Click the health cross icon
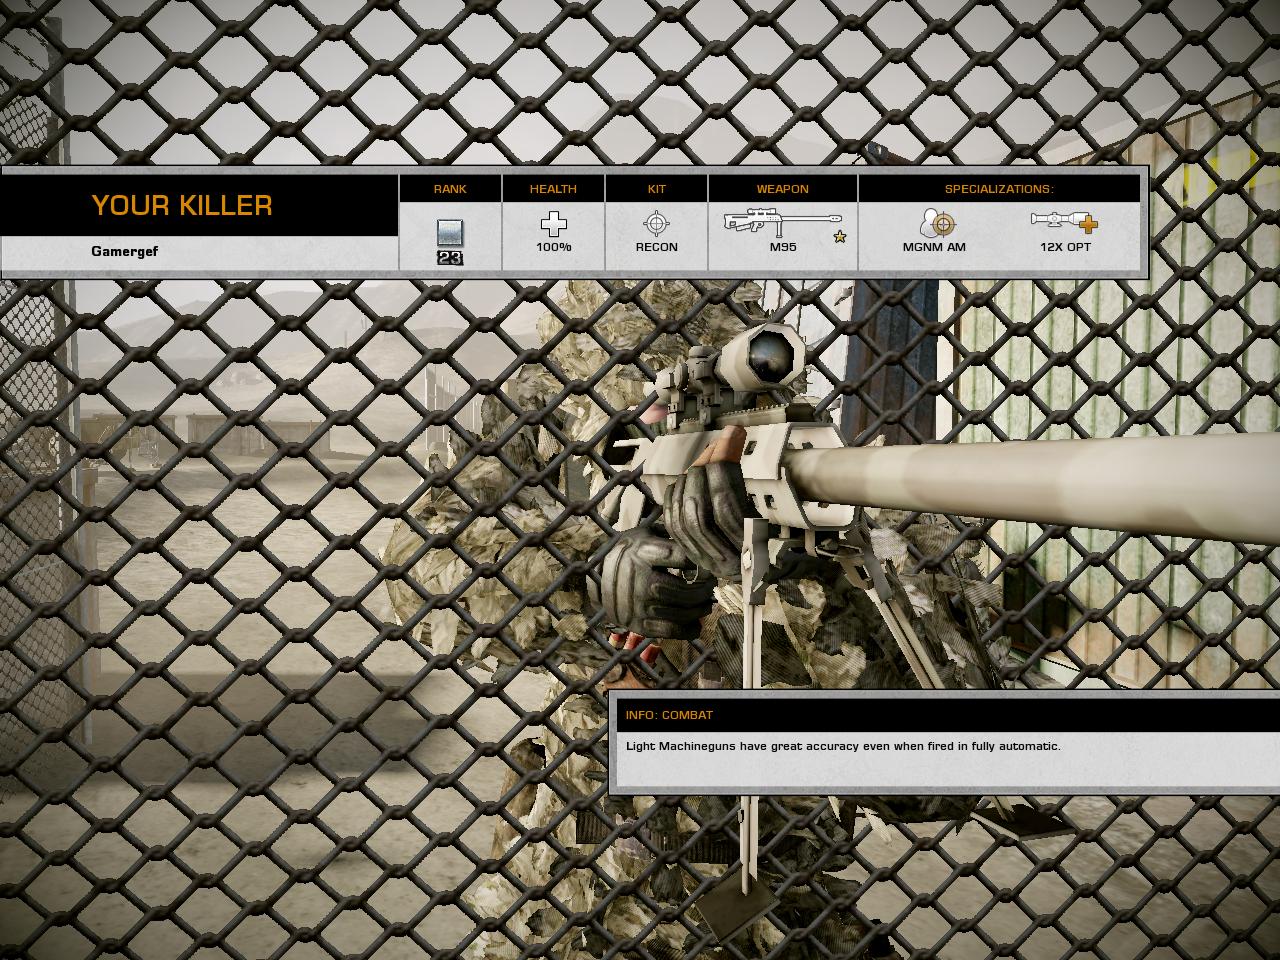1280x960 pixels. click(x=553, y=224)
